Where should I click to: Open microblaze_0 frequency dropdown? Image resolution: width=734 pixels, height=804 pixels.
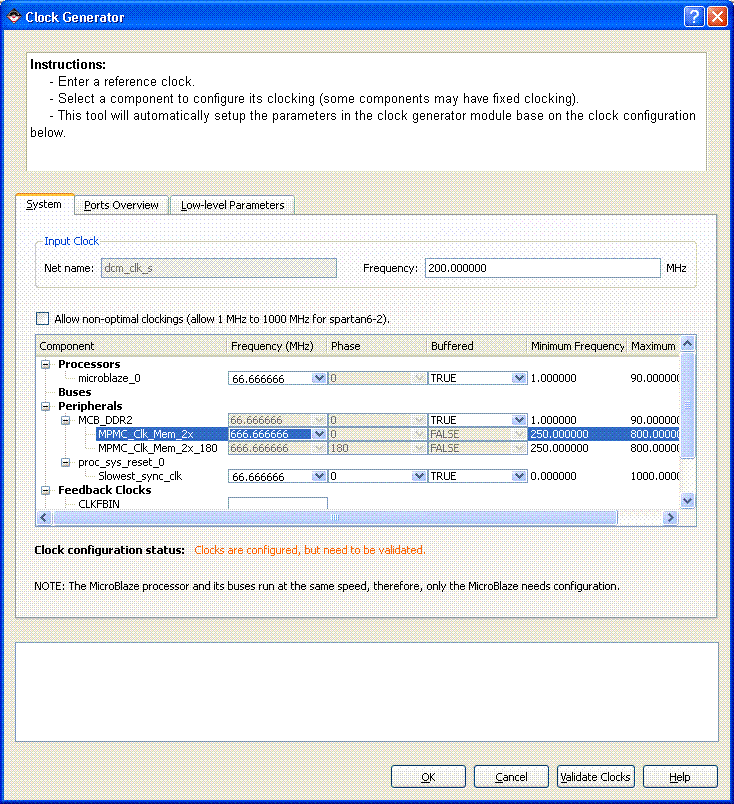point(319,379)
